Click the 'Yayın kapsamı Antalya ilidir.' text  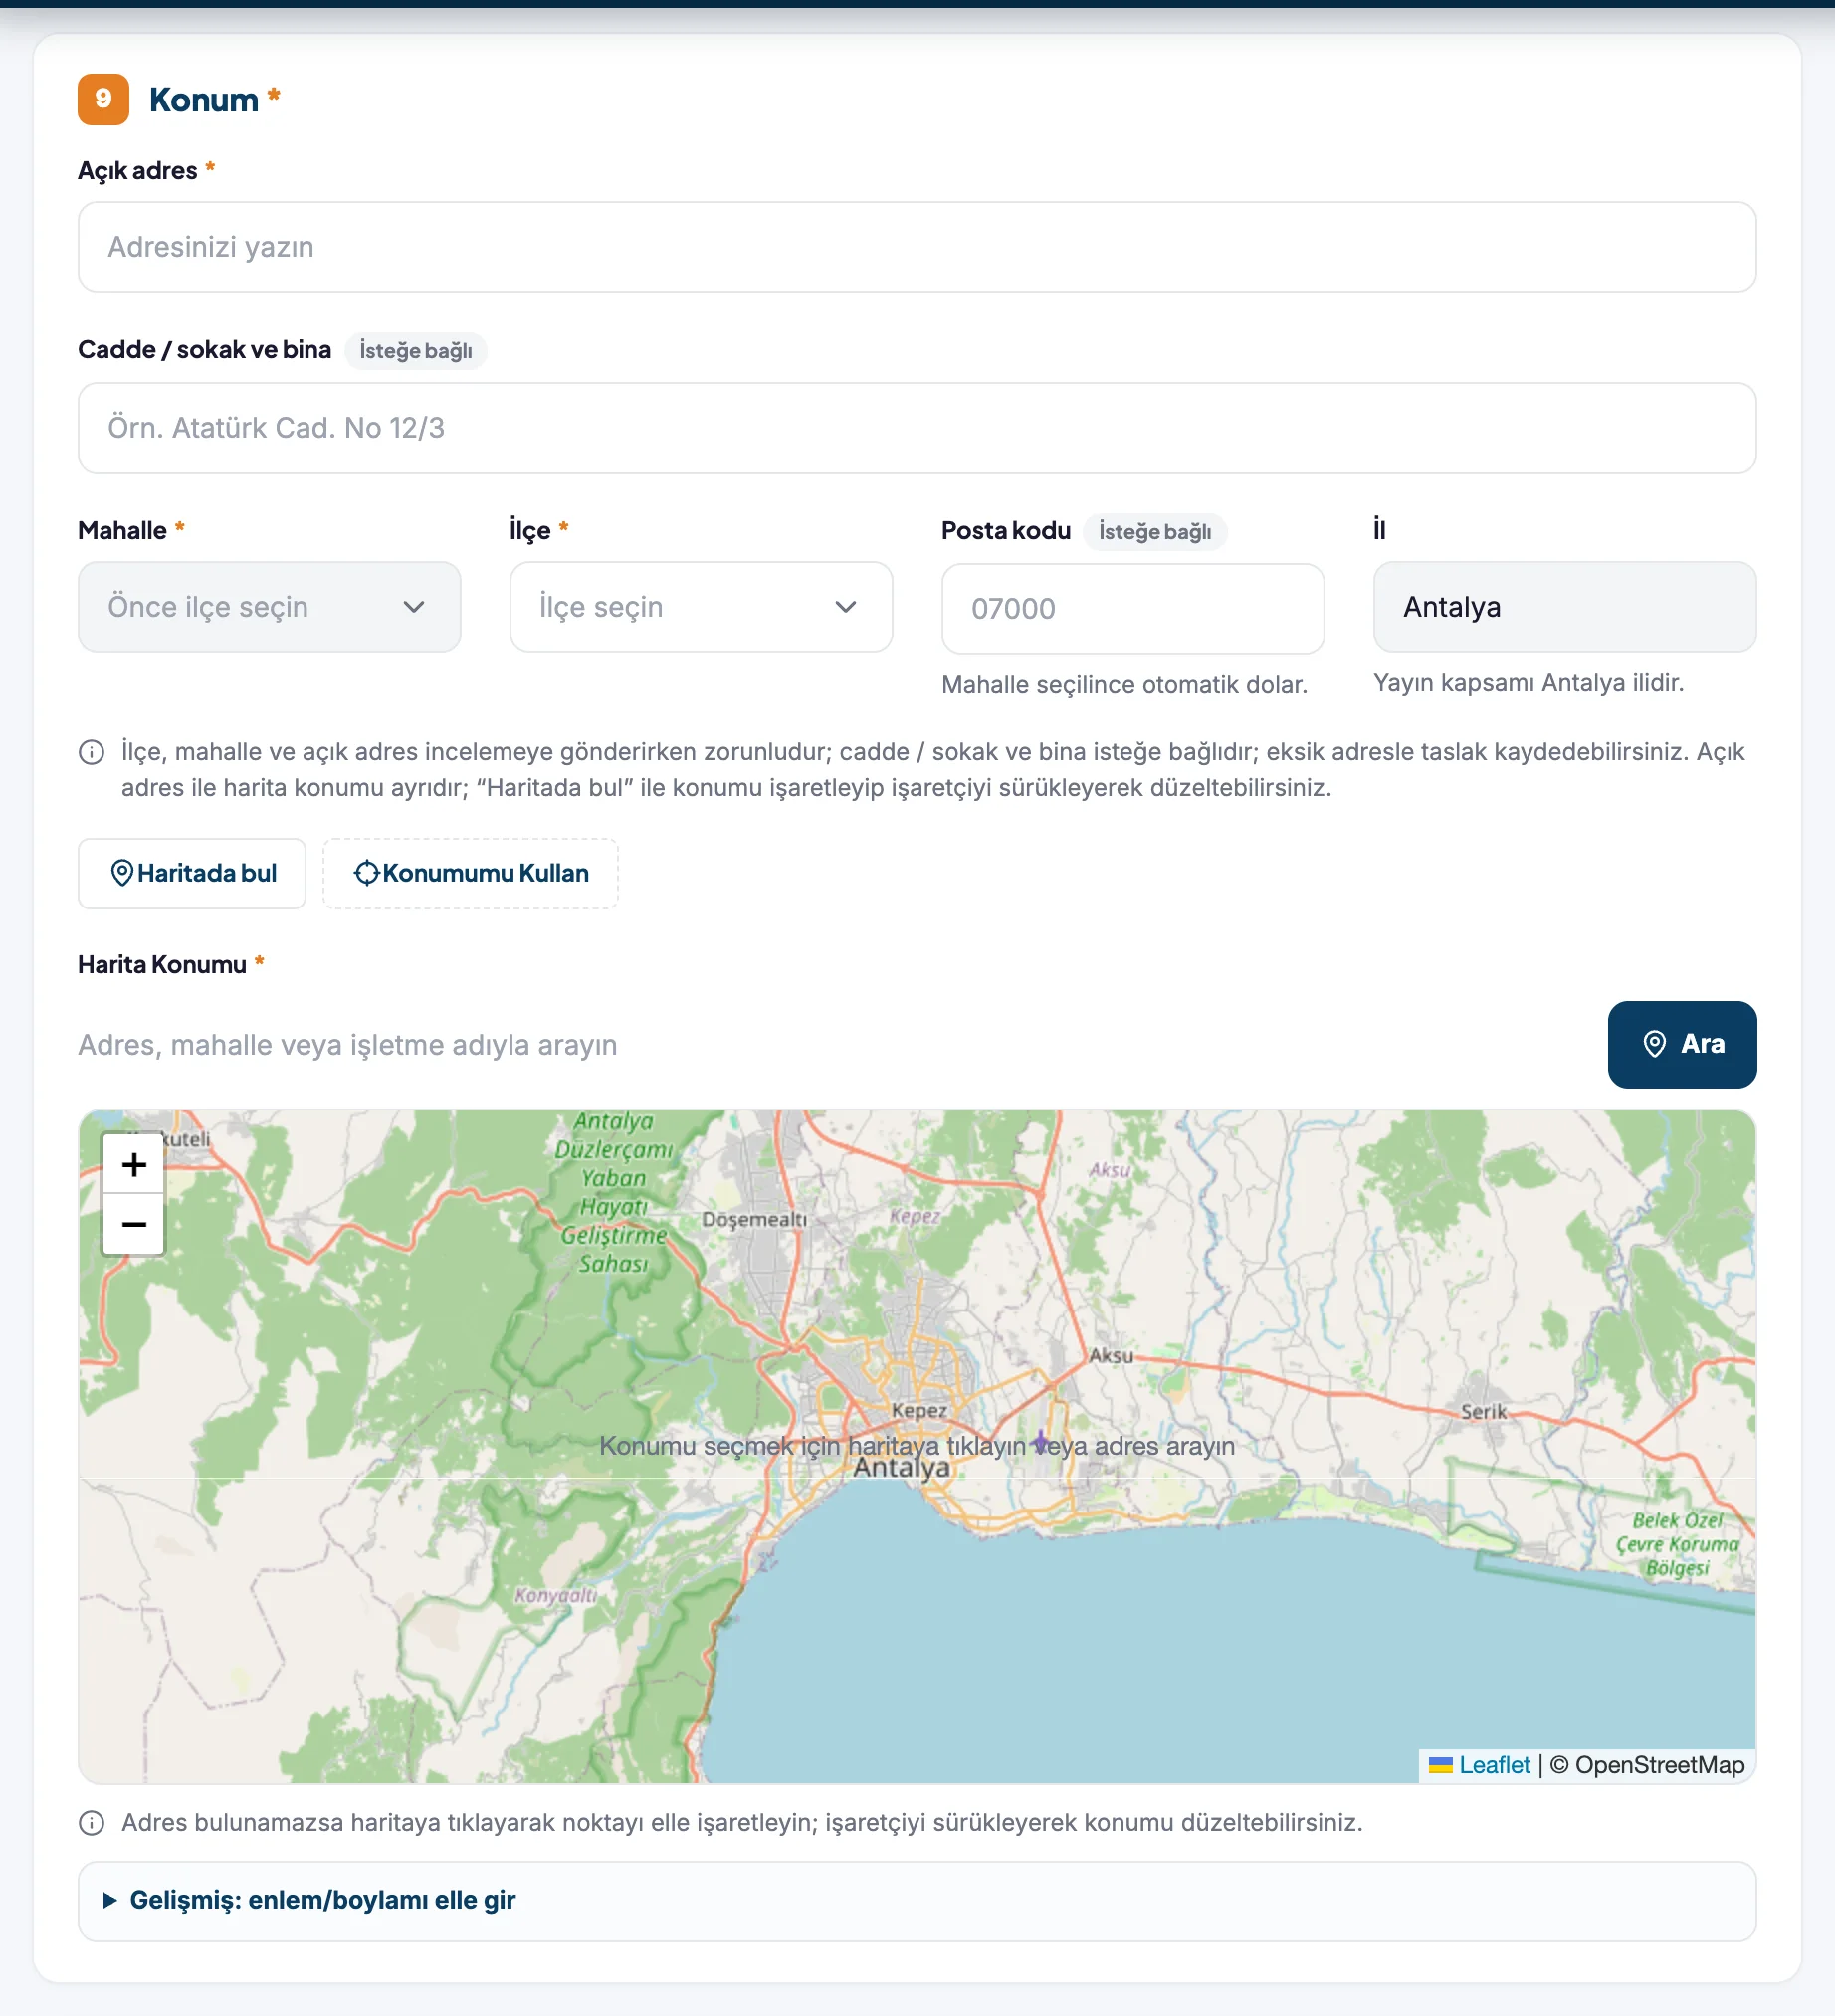point(1529,682)
